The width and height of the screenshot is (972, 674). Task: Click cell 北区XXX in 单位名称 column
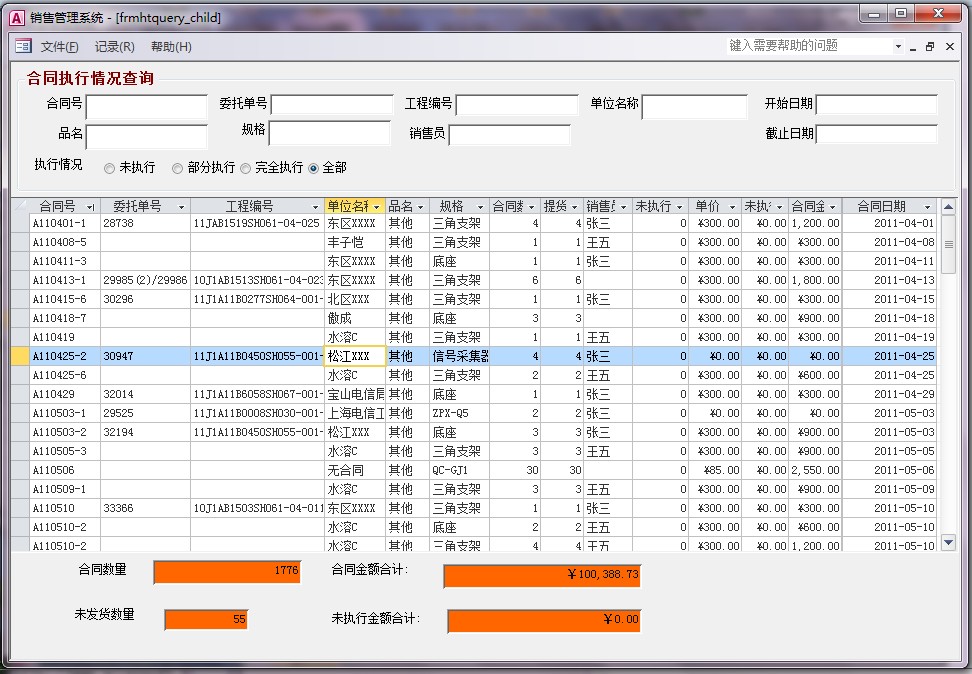(355, 299)
